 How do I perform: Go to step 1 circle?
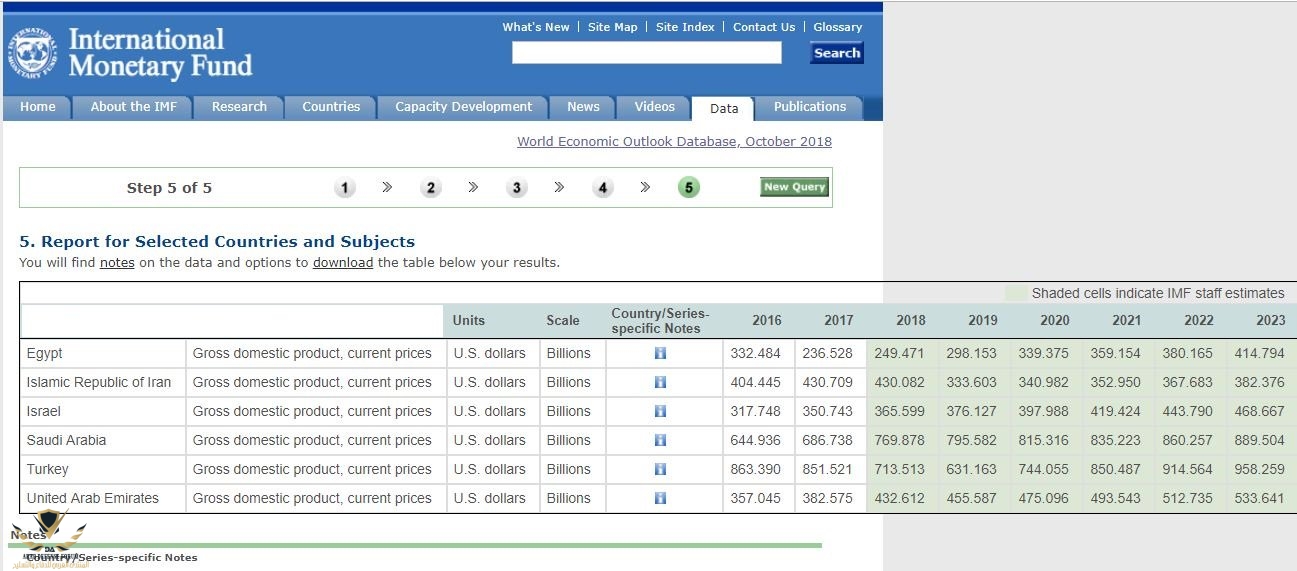(x=345, y=188)
